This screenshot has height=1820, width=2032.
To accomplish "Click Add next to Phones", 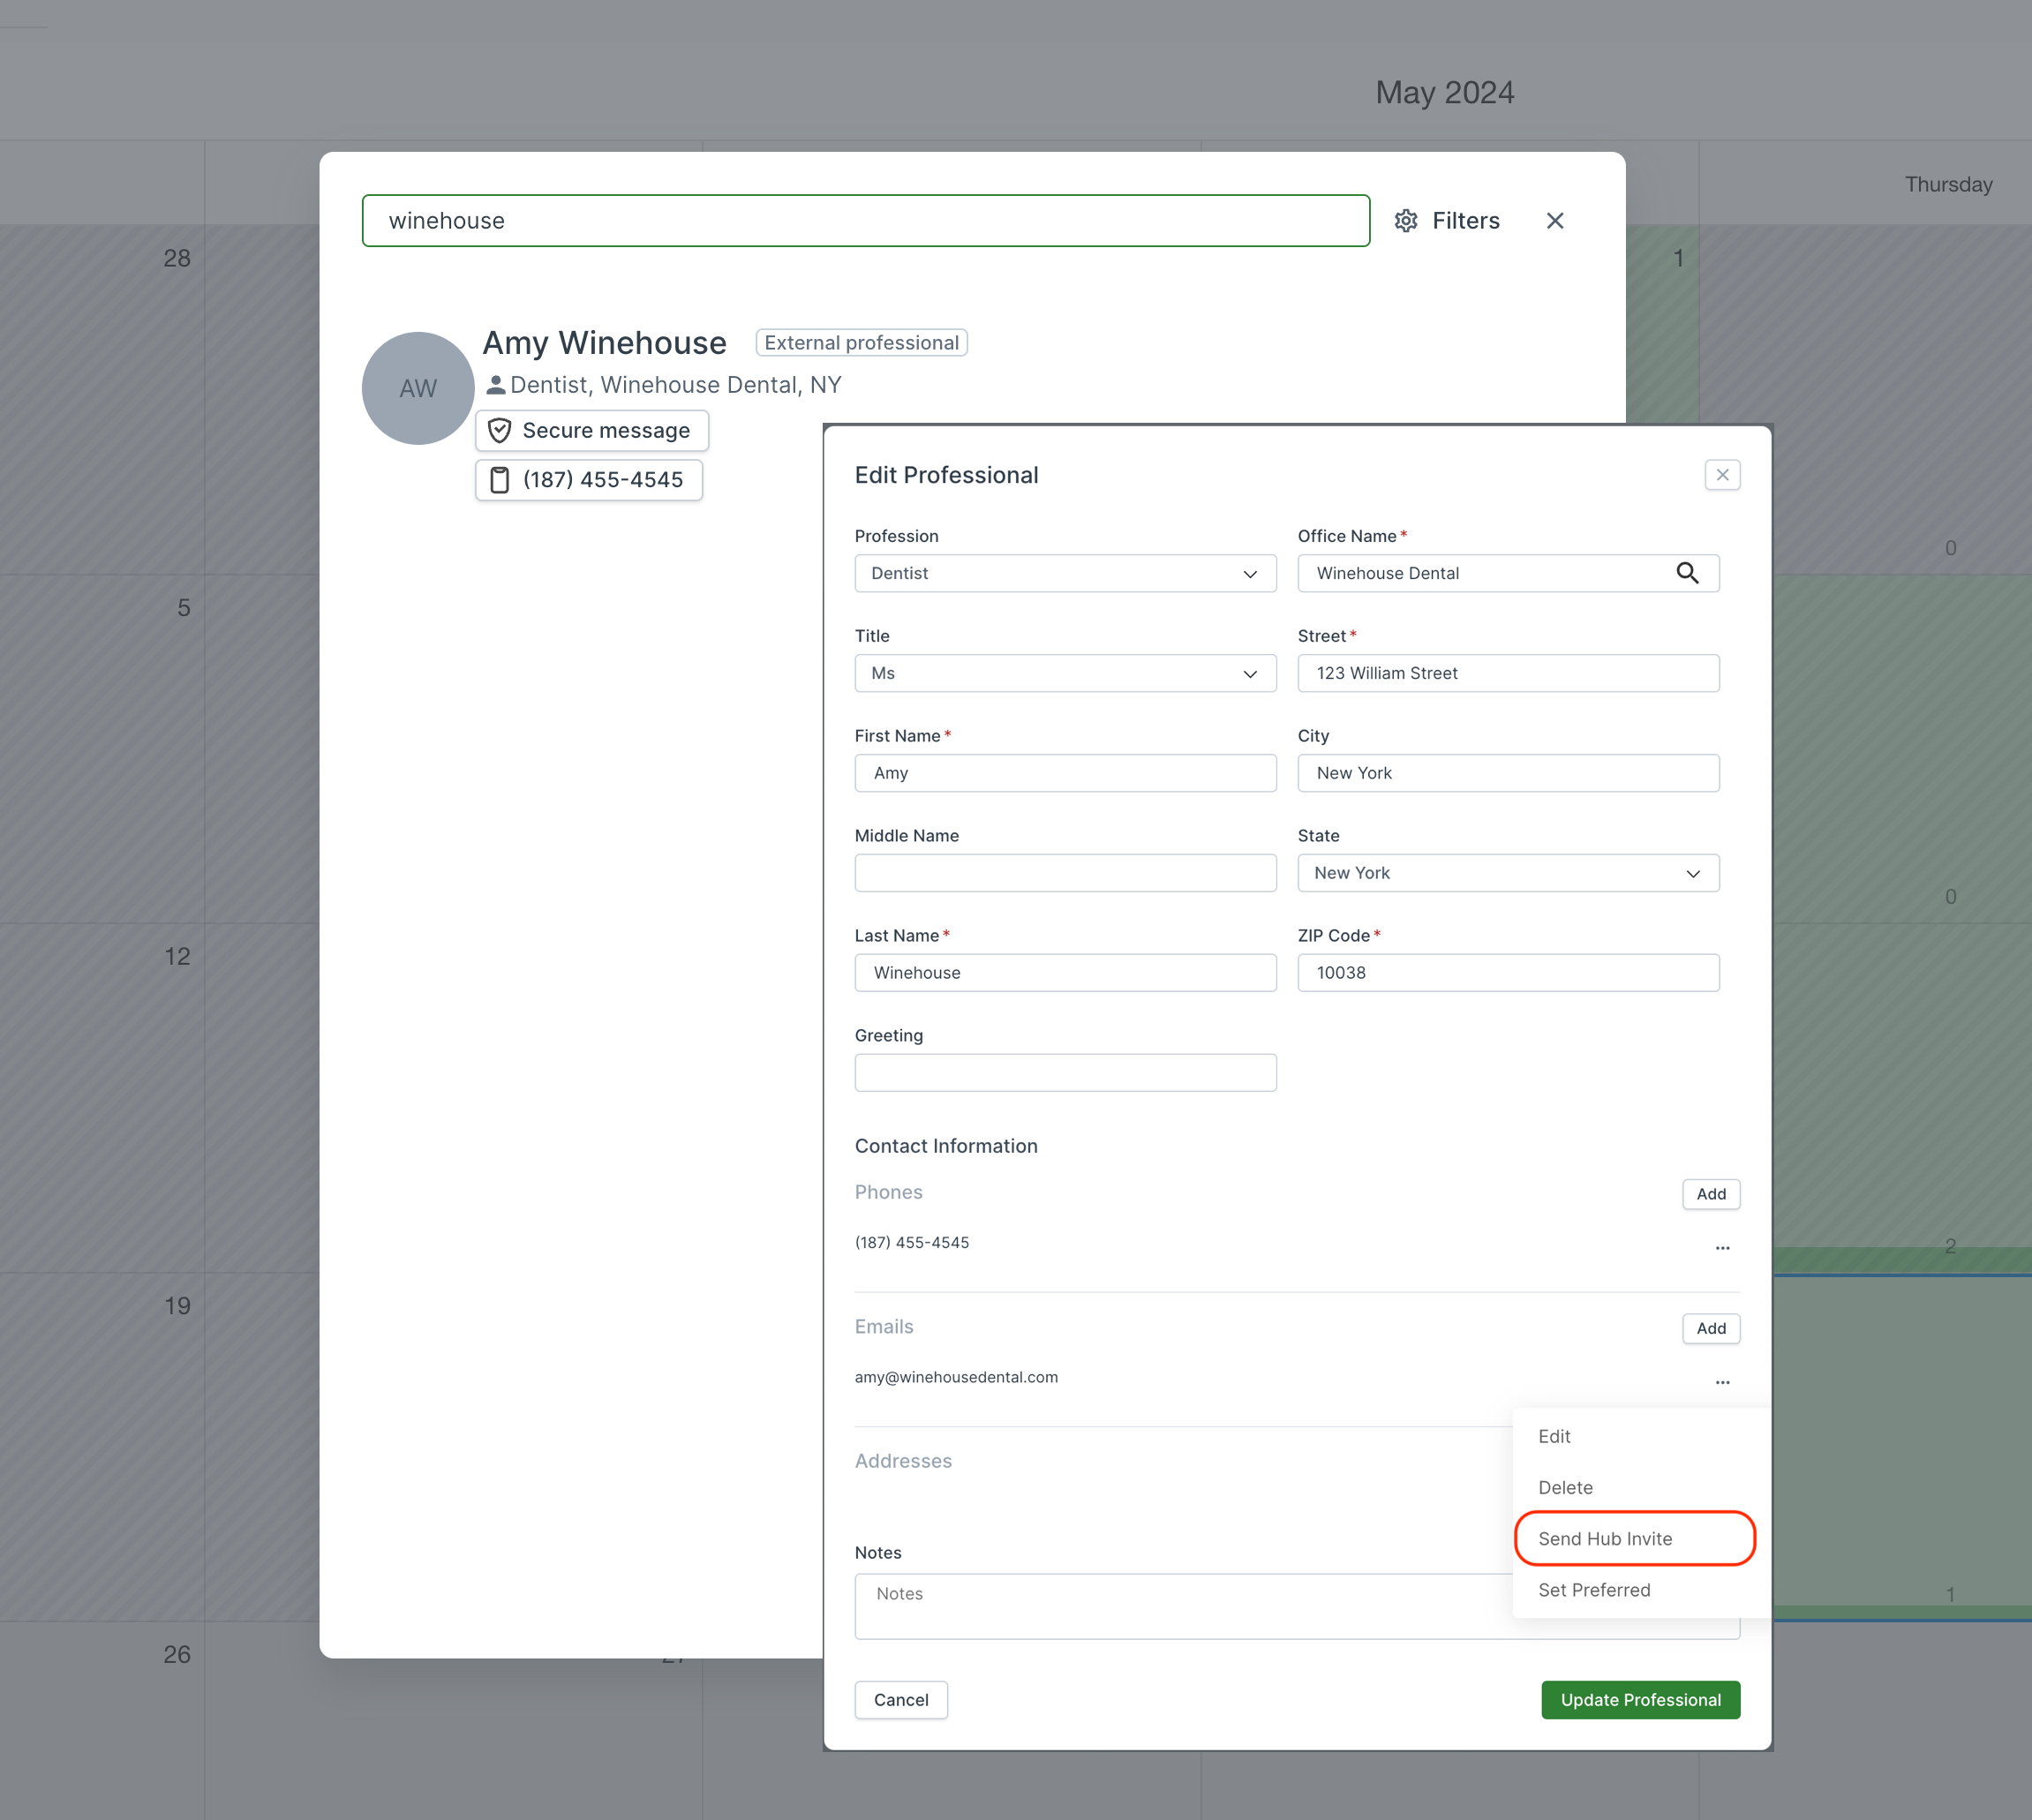I will tap(1710, 1194).
